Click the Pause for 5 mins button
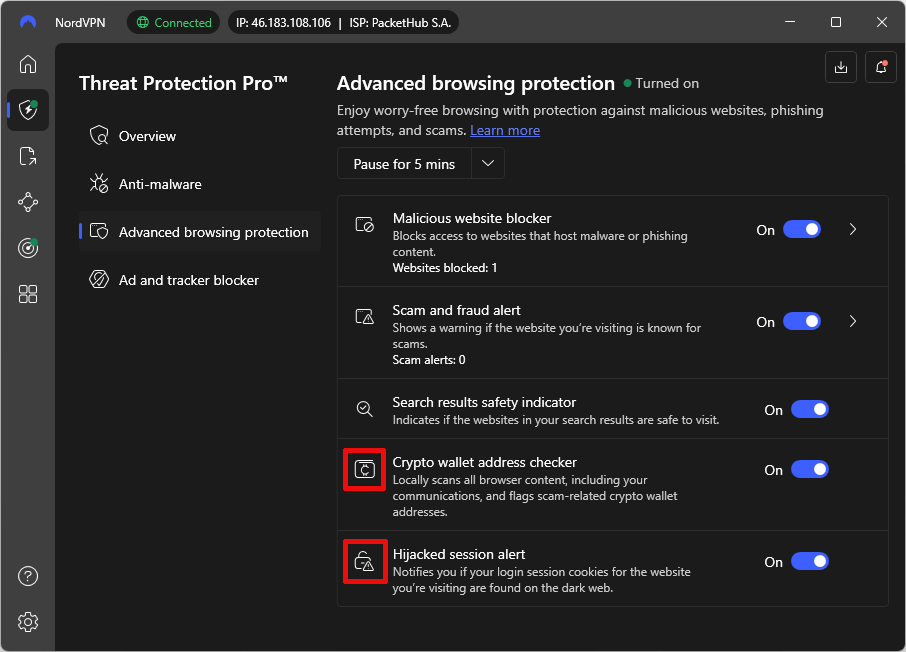 (404, 164)
